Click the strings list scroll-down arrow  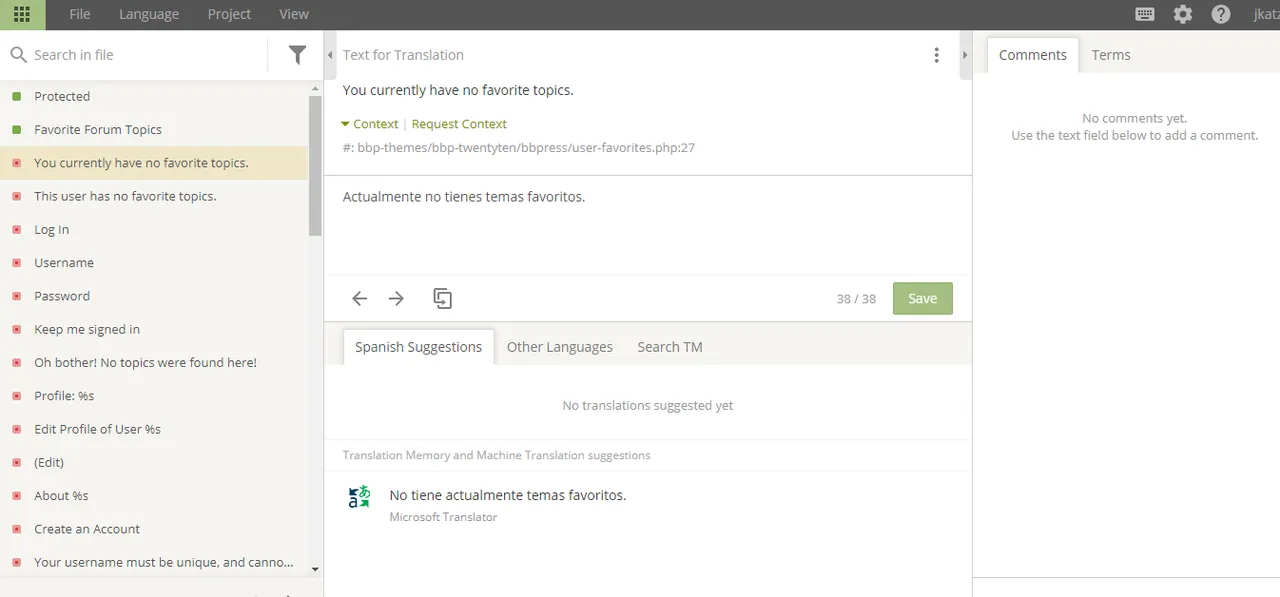pyautogui.click(x=316, y=569)
